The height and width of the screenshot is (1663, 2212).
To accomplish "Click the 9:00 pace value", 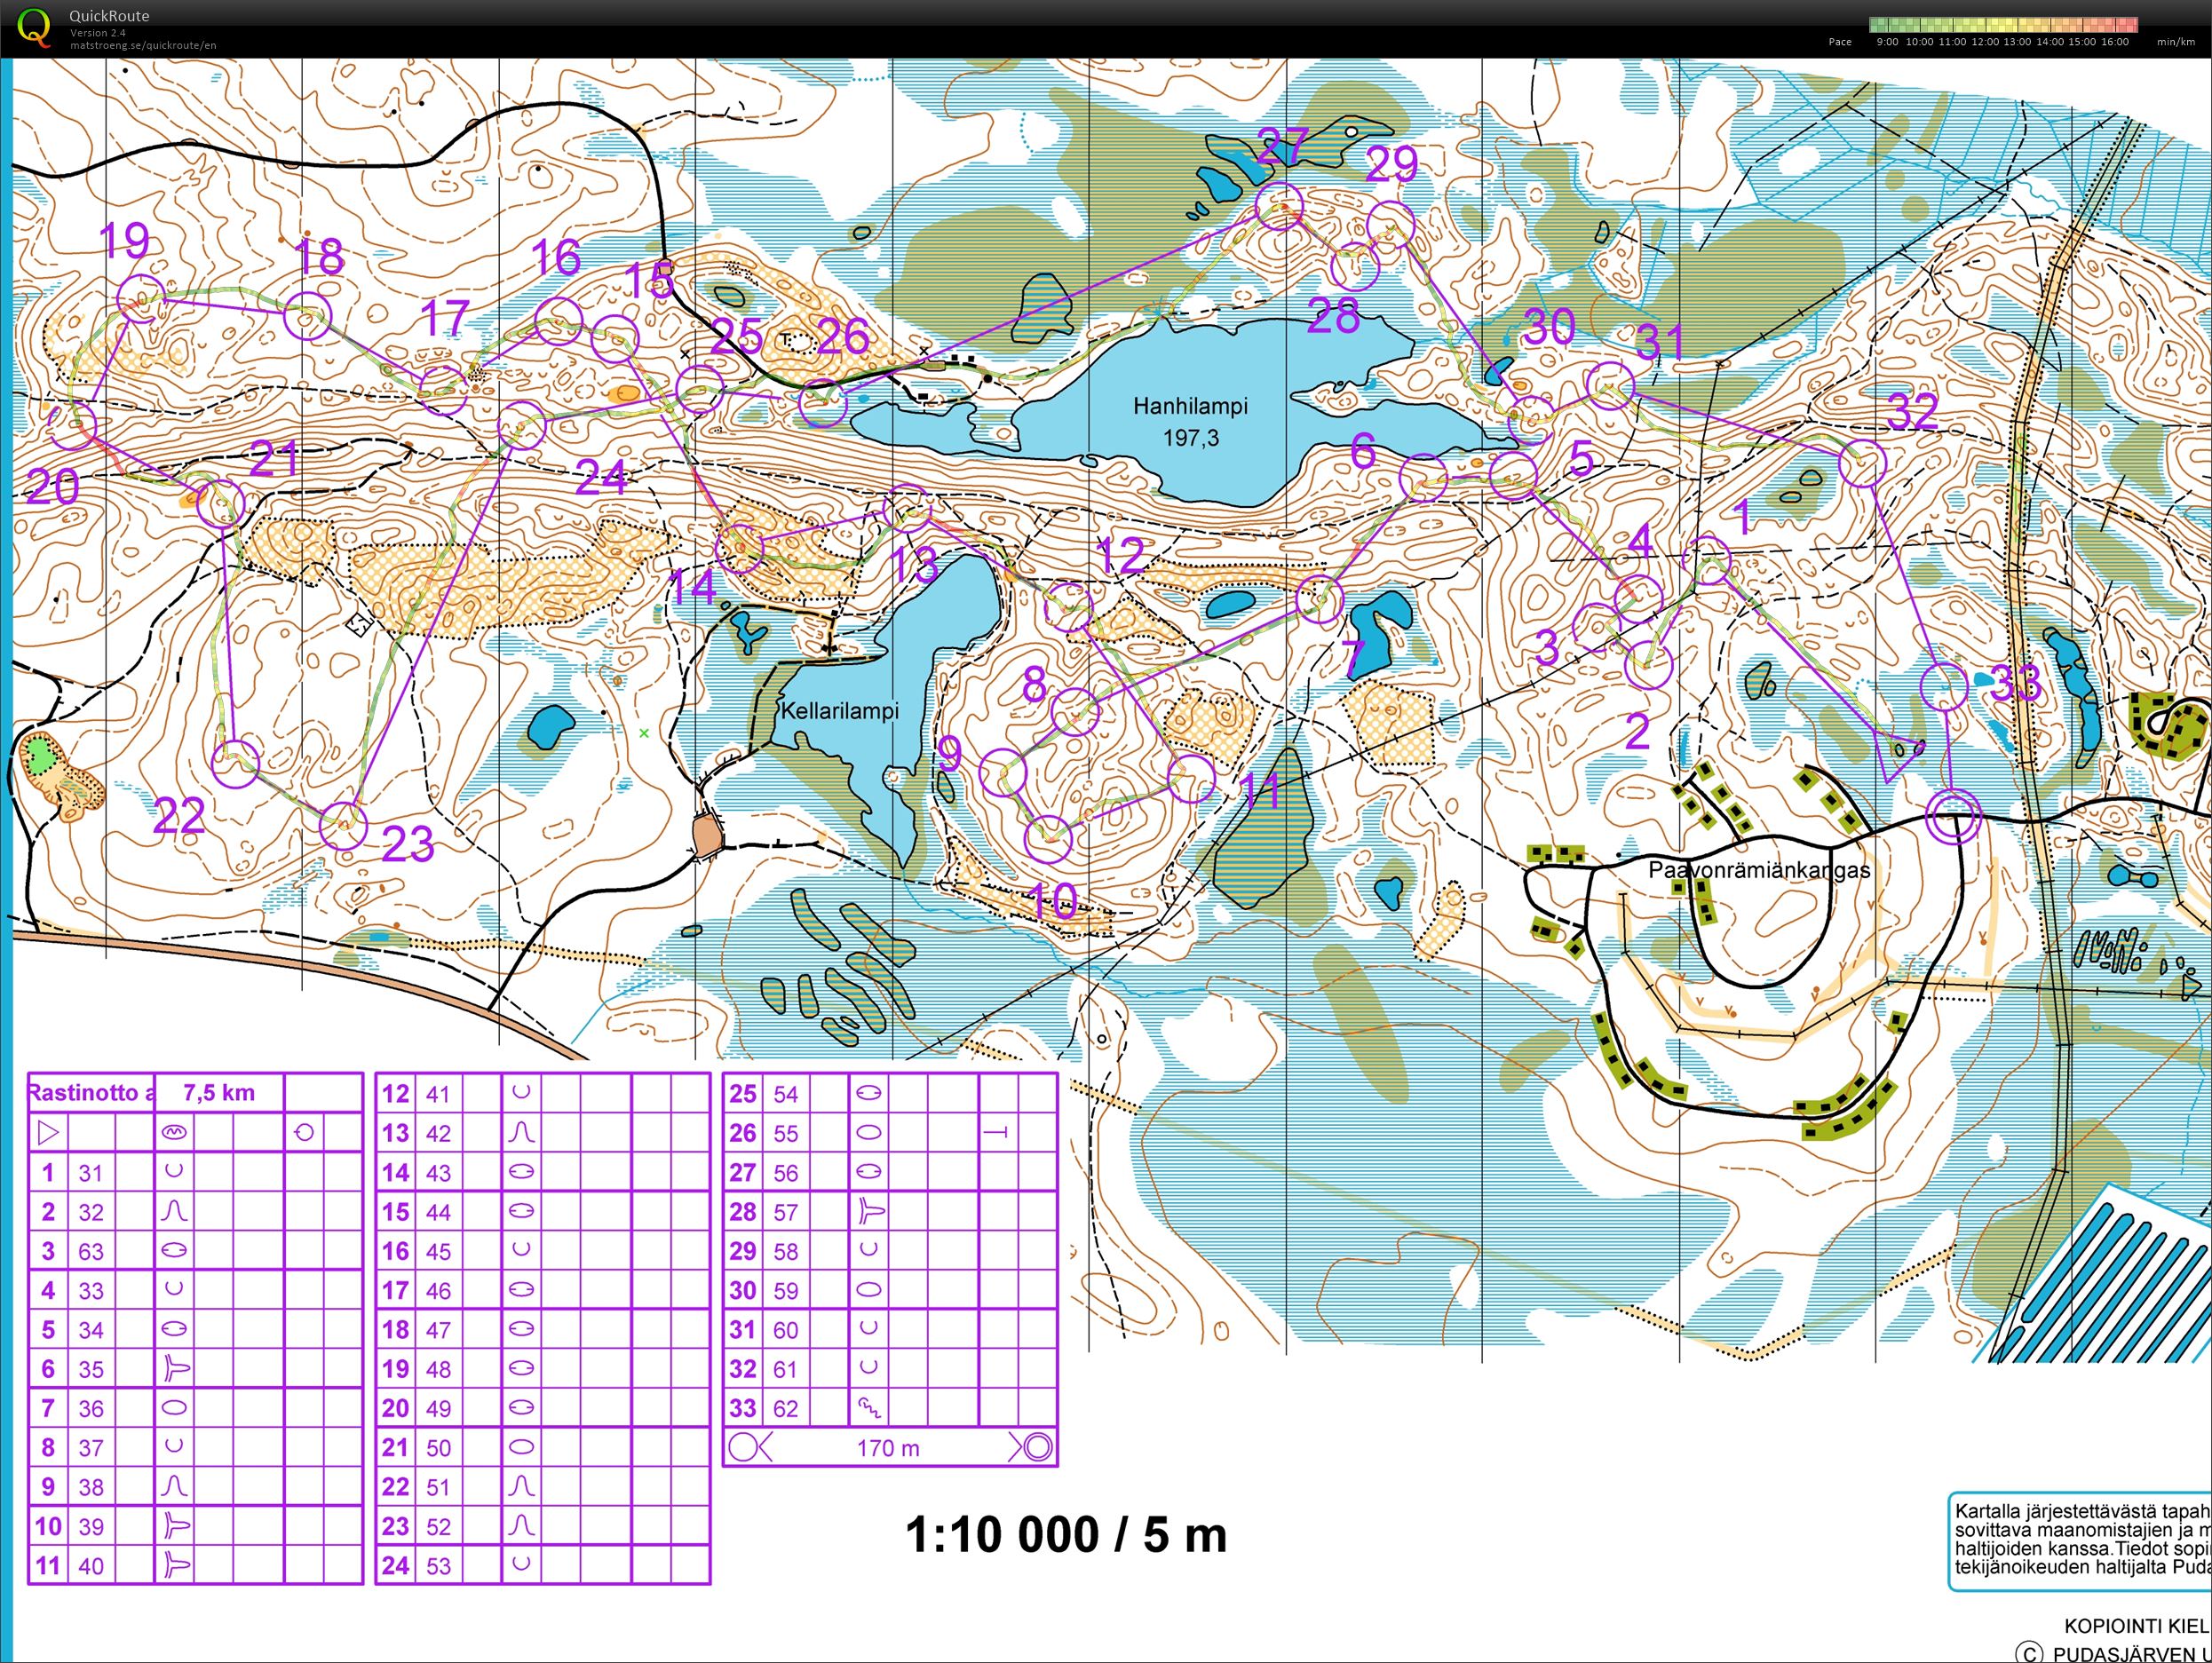I will [1887, 42].
